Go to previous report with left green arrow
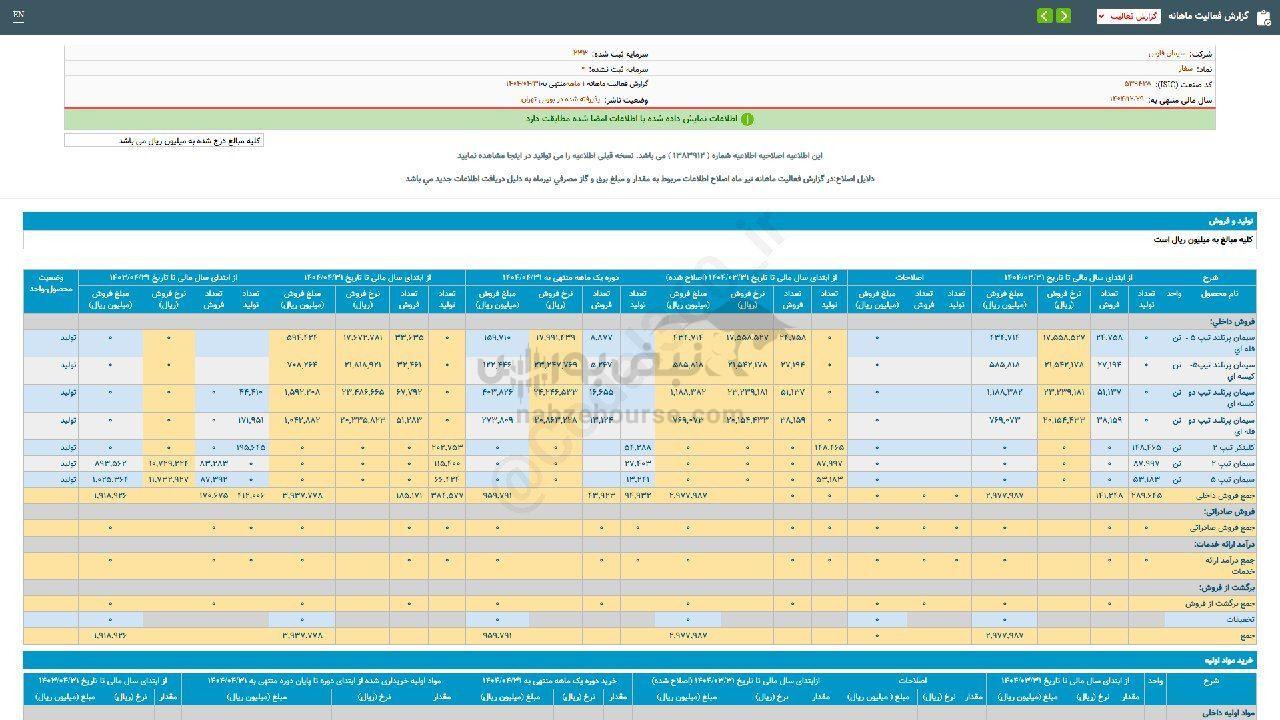Viewport: 1280px width, 720px height. pos(1044,16)
